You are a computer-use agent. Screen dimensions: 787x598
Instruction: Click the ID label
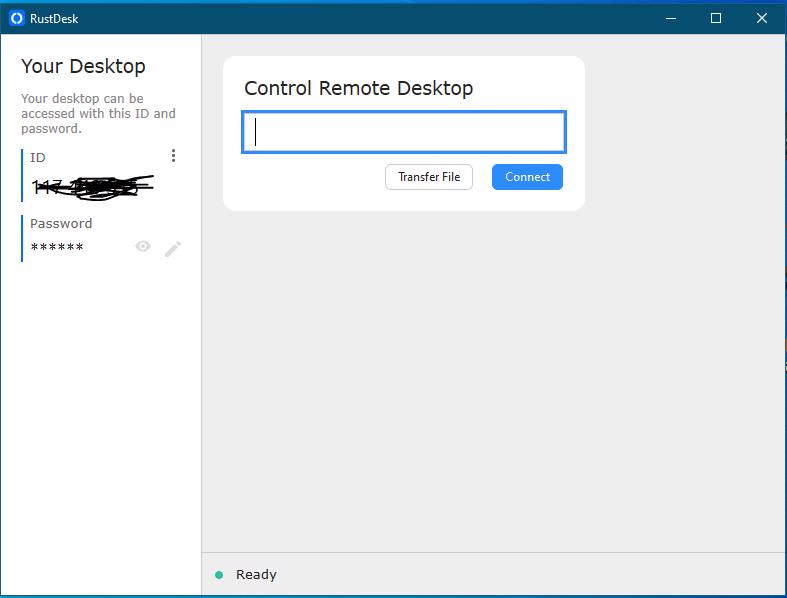(x=38, y=158)
